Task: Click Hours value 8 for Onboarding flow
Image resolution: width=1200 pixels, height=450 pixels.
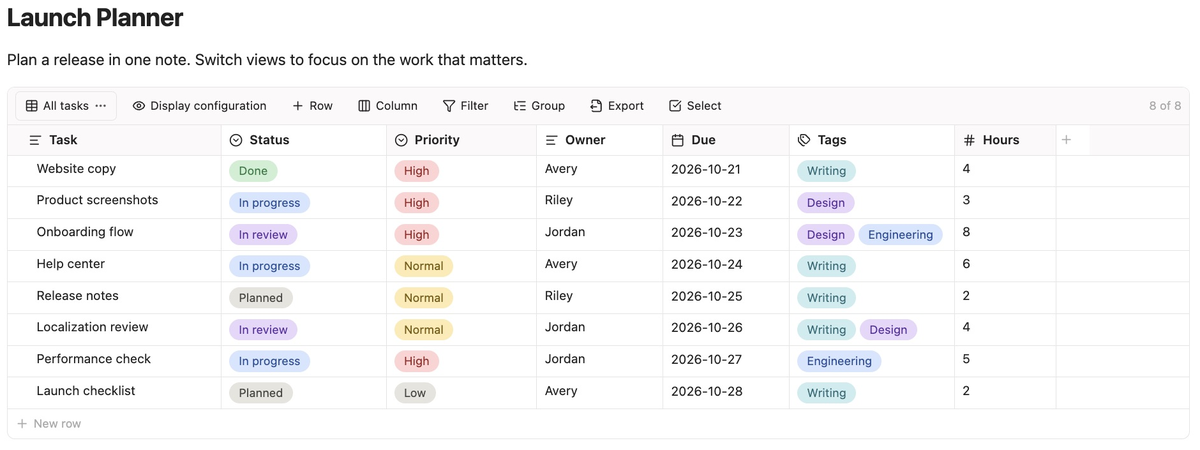Action: point(967,232)
